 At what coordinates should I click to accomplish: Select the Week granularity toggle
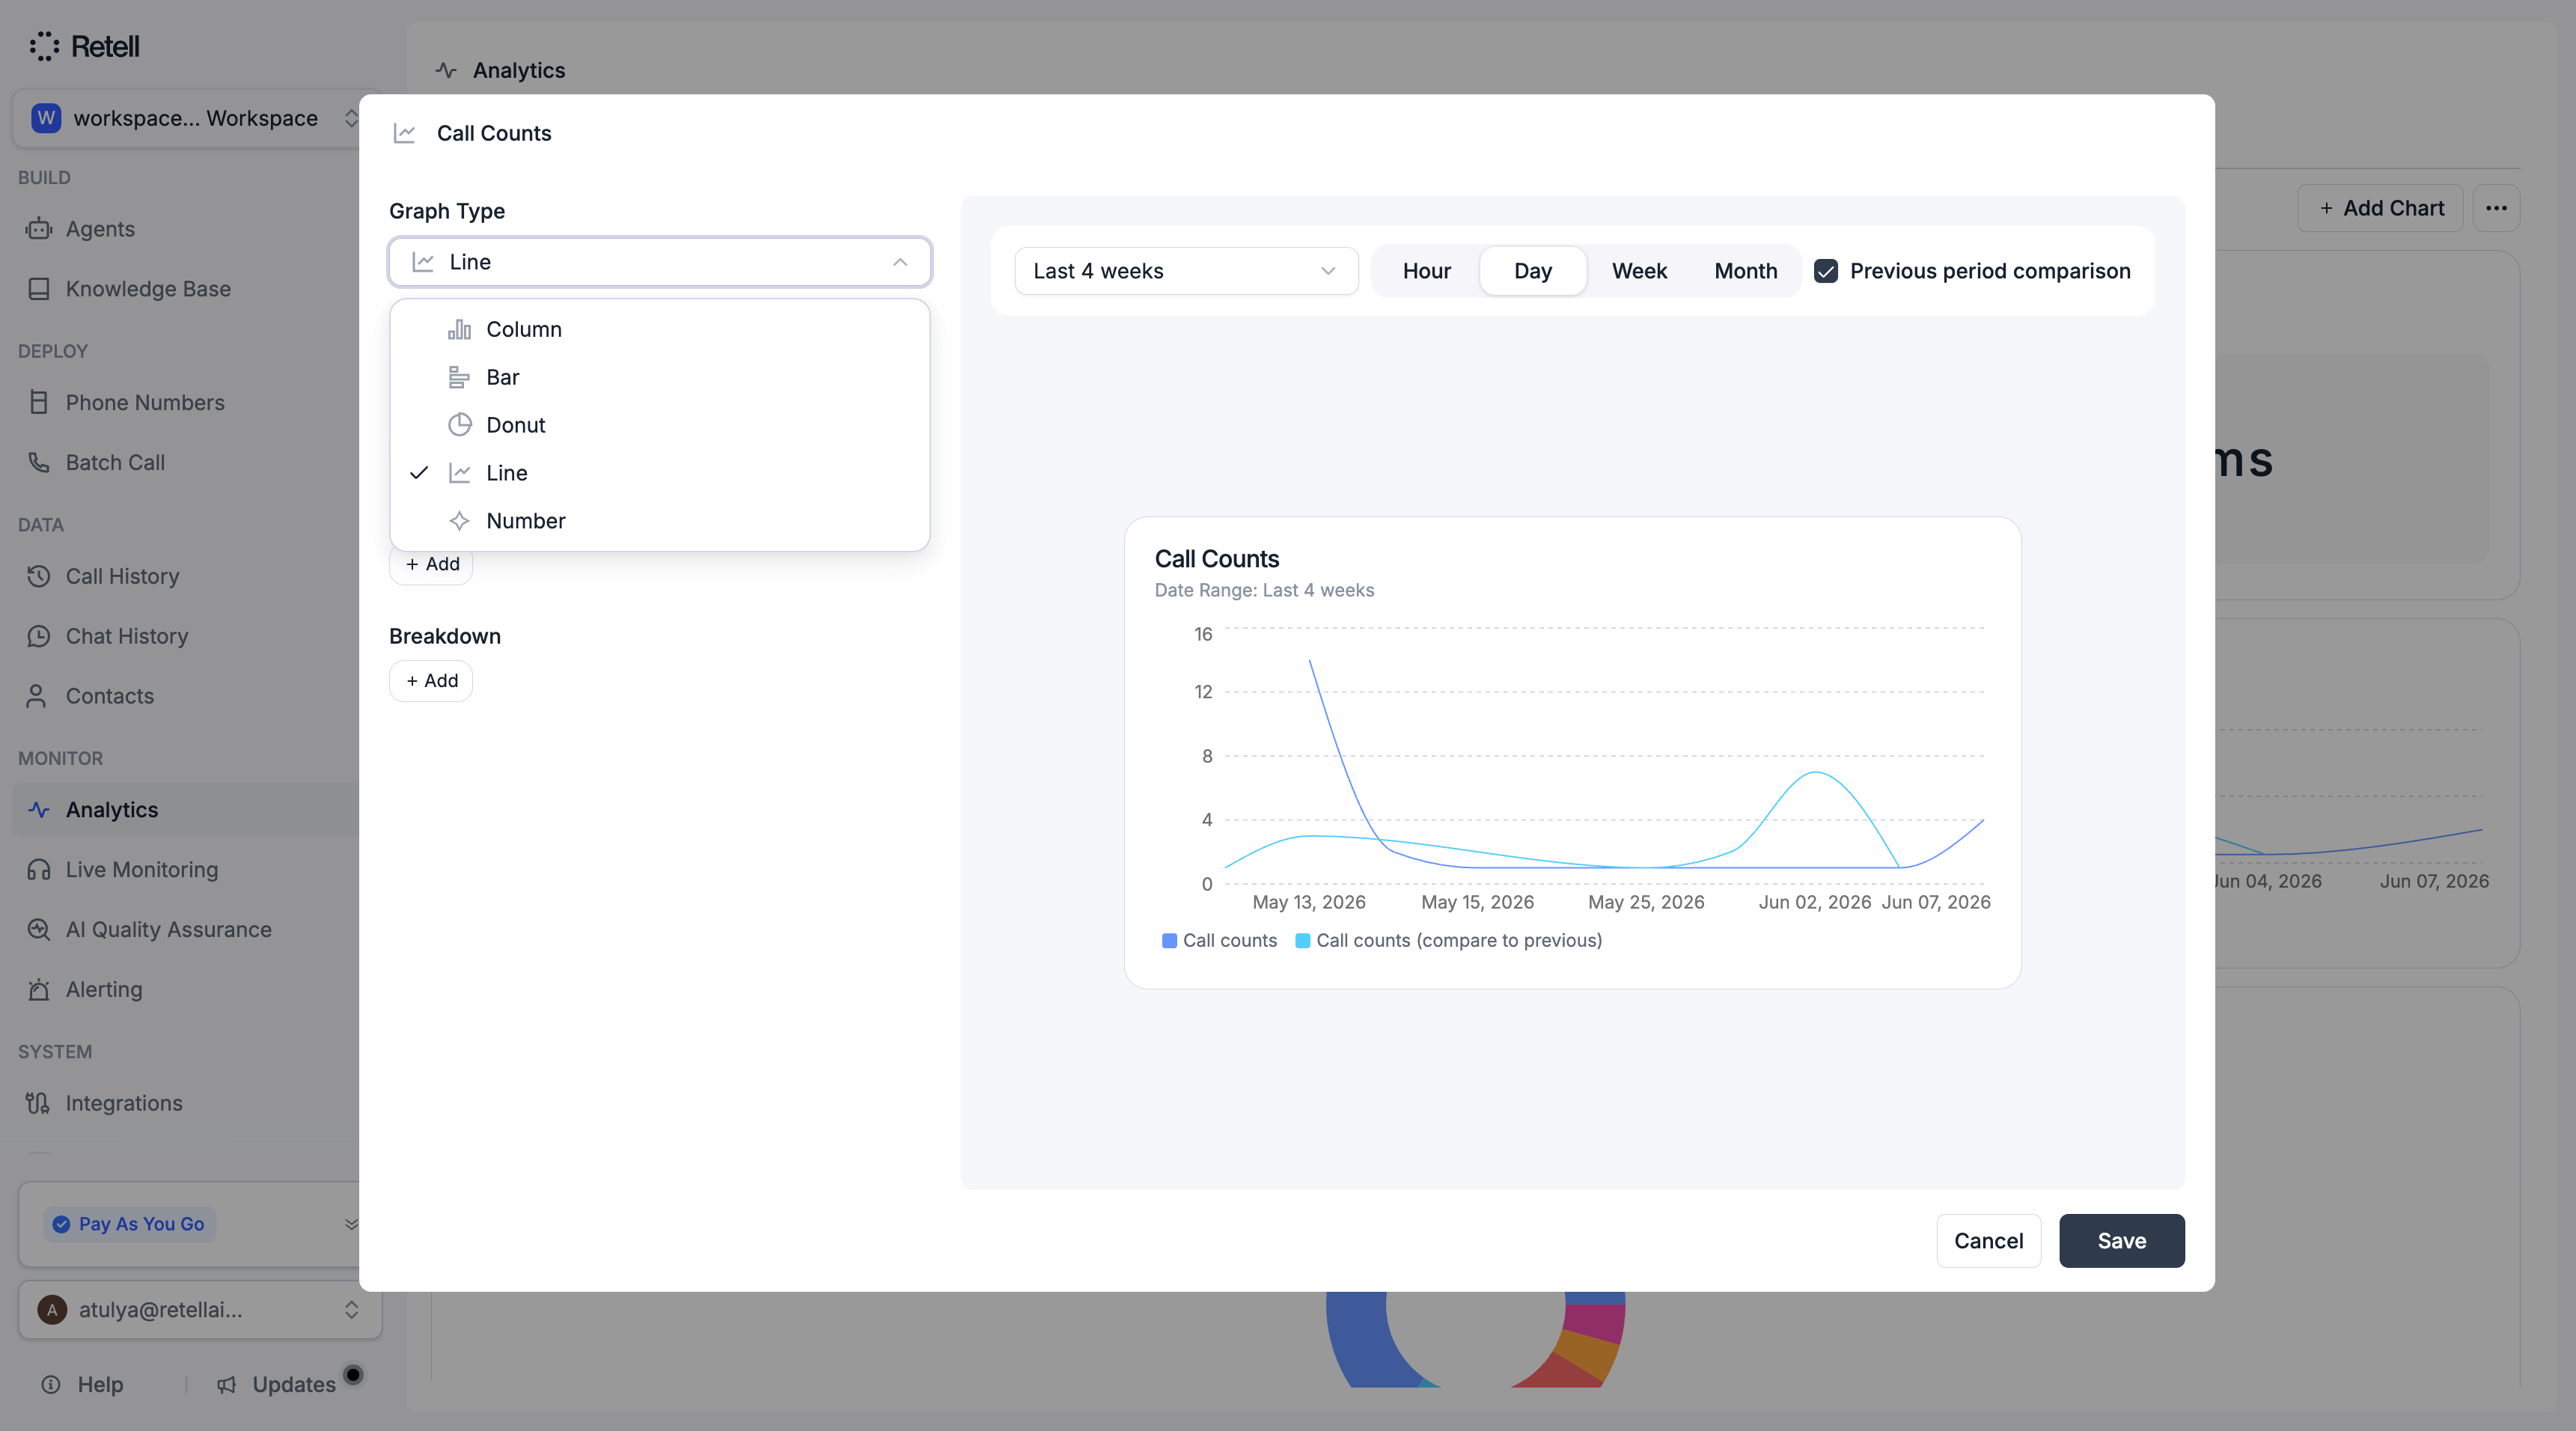tap(1639, 271)
